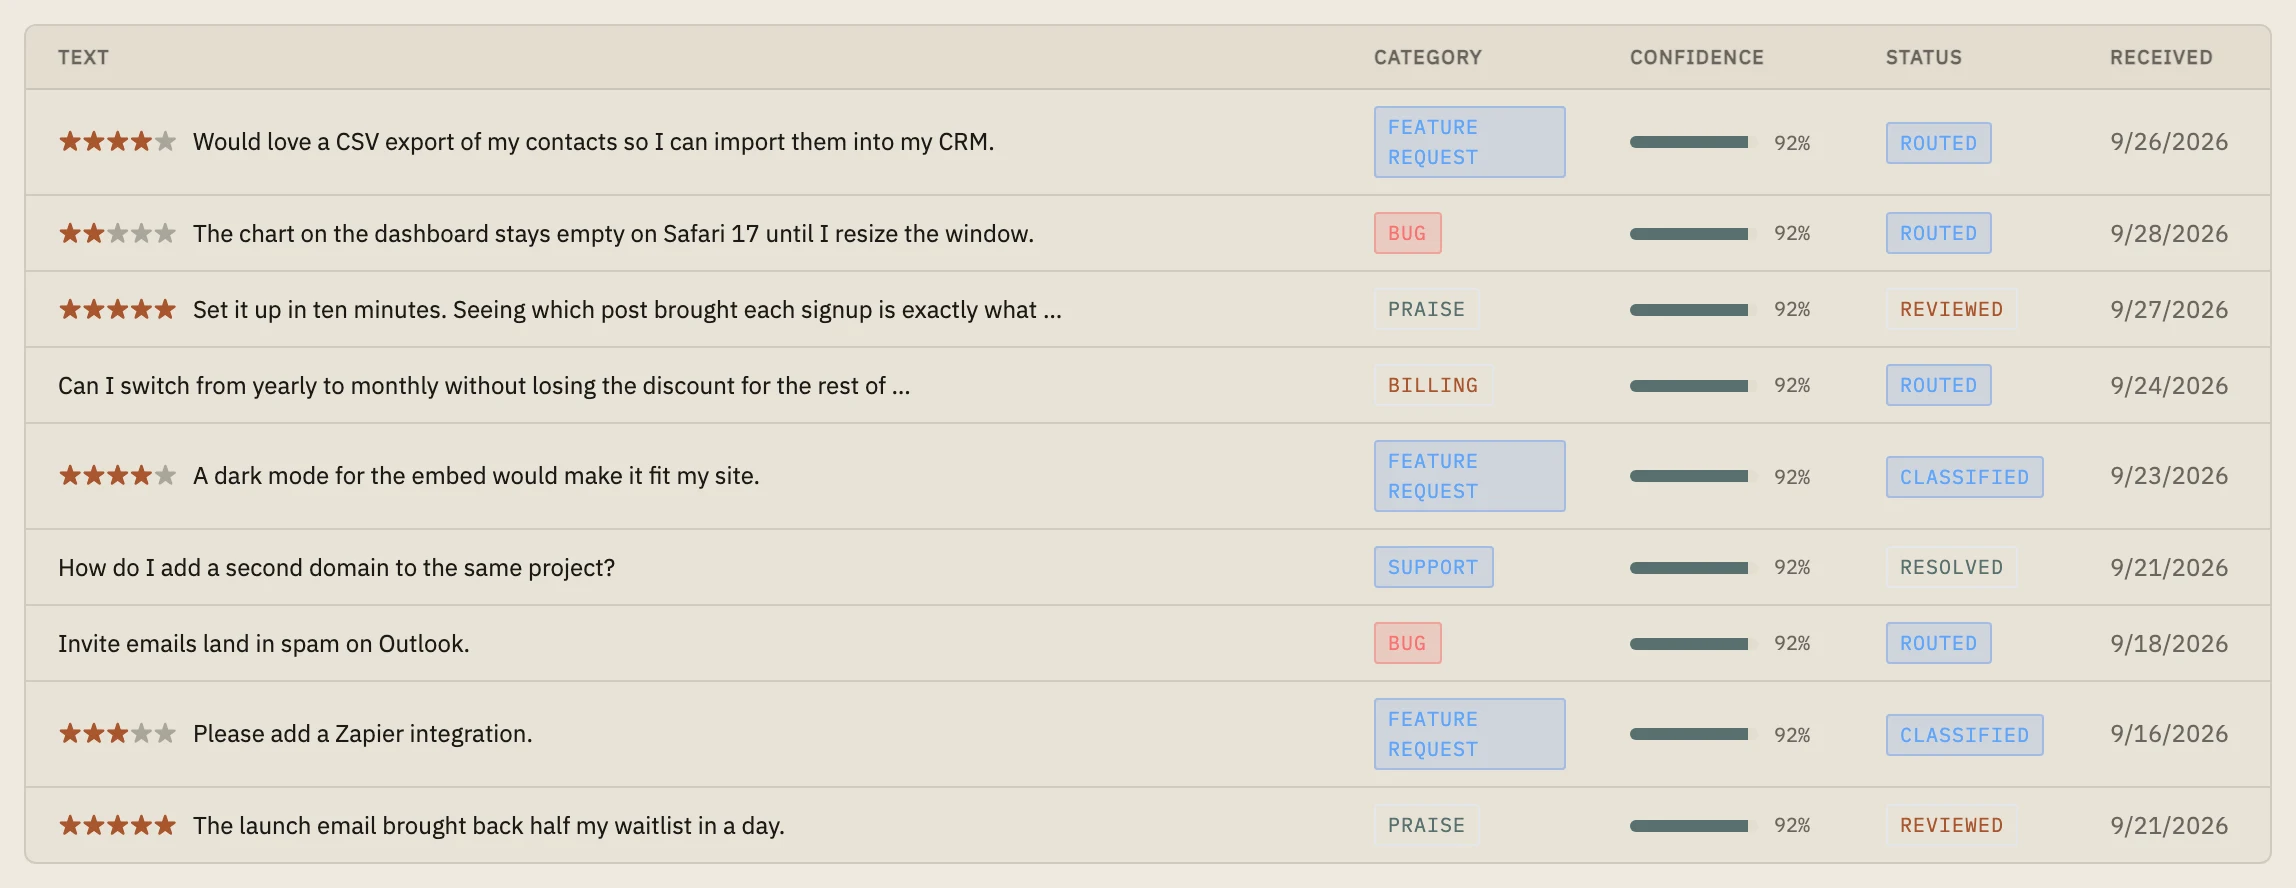Click the Resolved status badge
Screen dimensions: 2296x888
tap(1951, 567)
